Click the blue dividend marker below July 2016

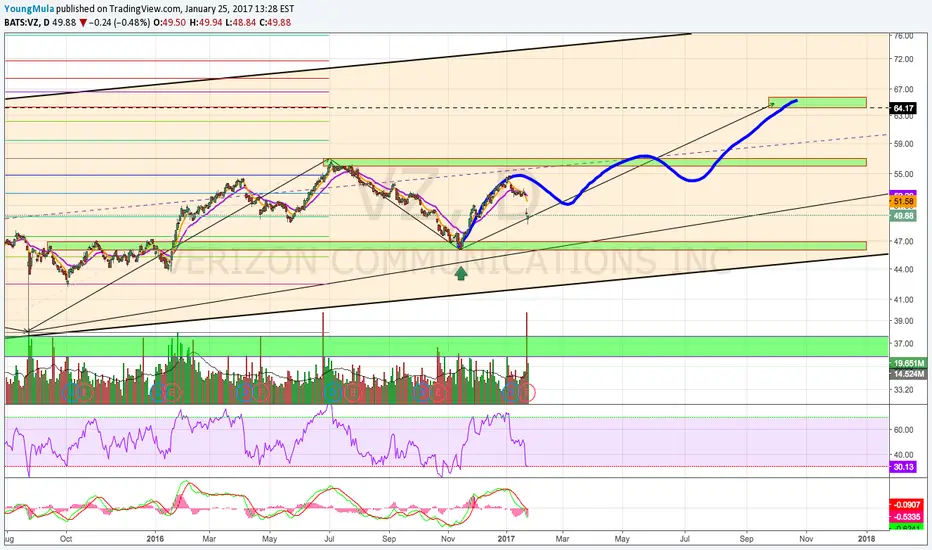point(332,392)
